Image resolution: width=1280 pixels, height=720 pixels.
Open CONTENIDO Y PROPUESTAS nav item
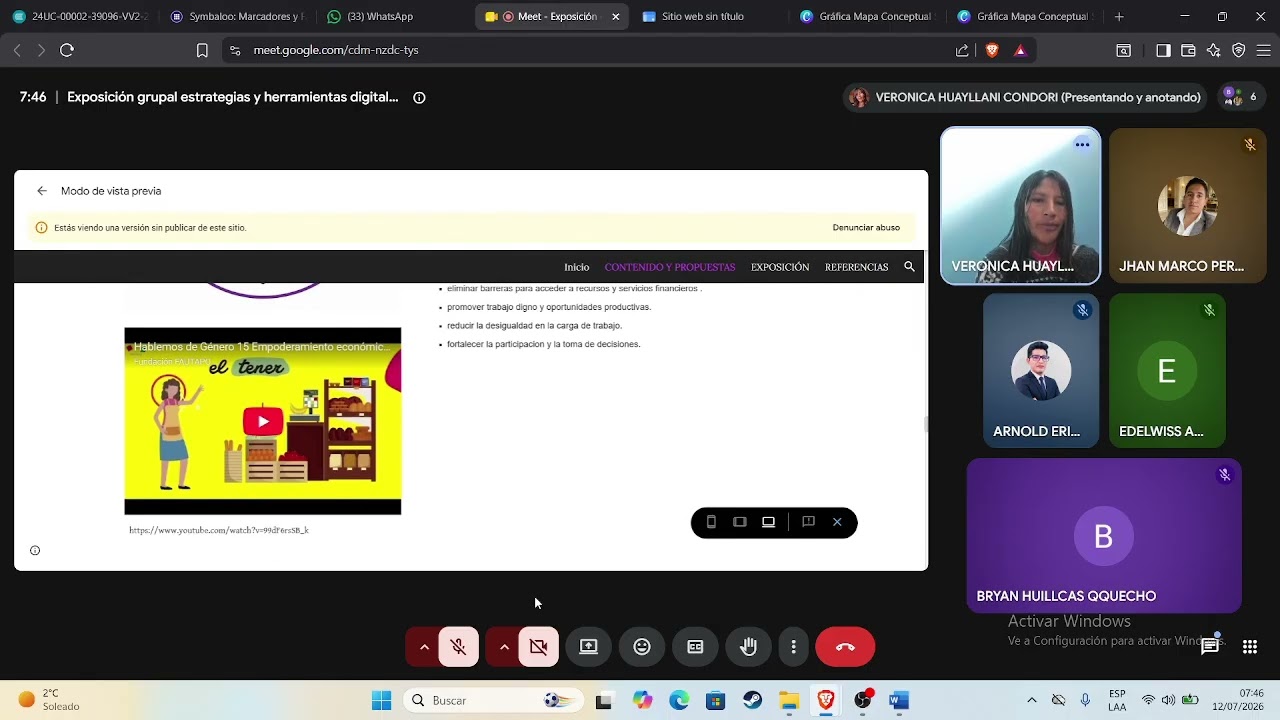coord(670,267)
